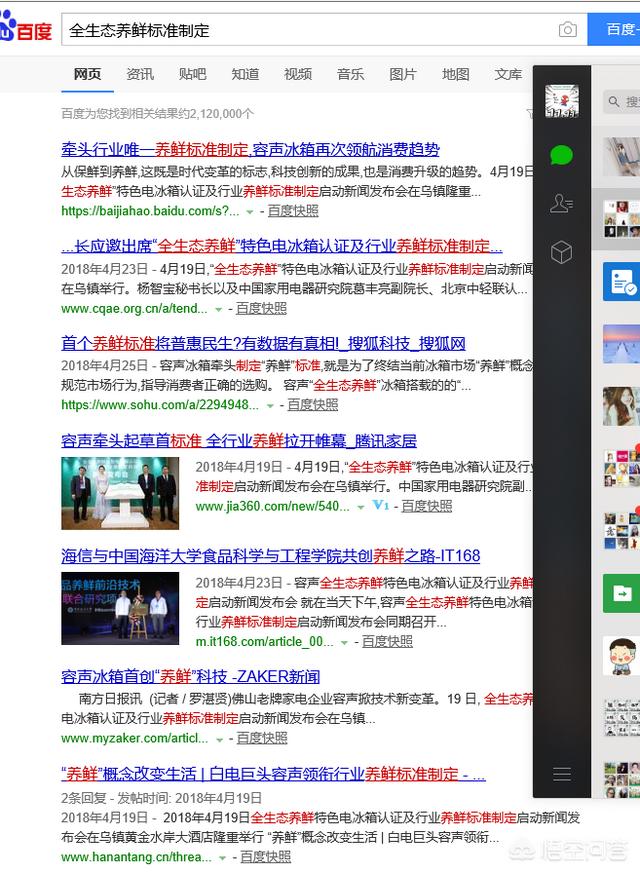Switch to the 资讯 tab
This screenshot has height=873, width=640.
click(140, 74)
